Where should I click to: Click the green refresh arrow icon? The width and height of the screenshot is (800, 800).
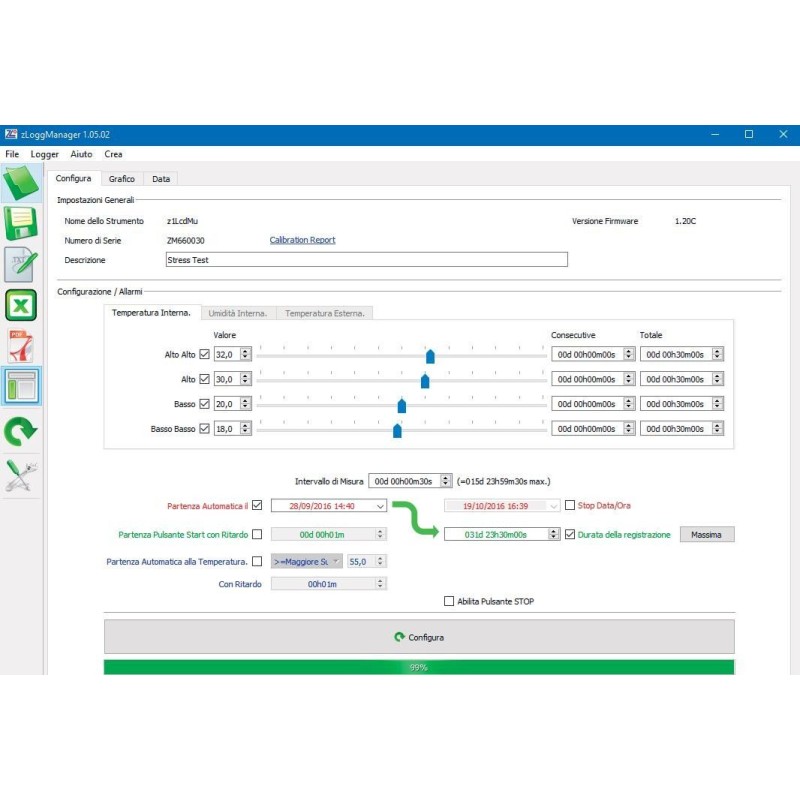(x=21, y=430)
